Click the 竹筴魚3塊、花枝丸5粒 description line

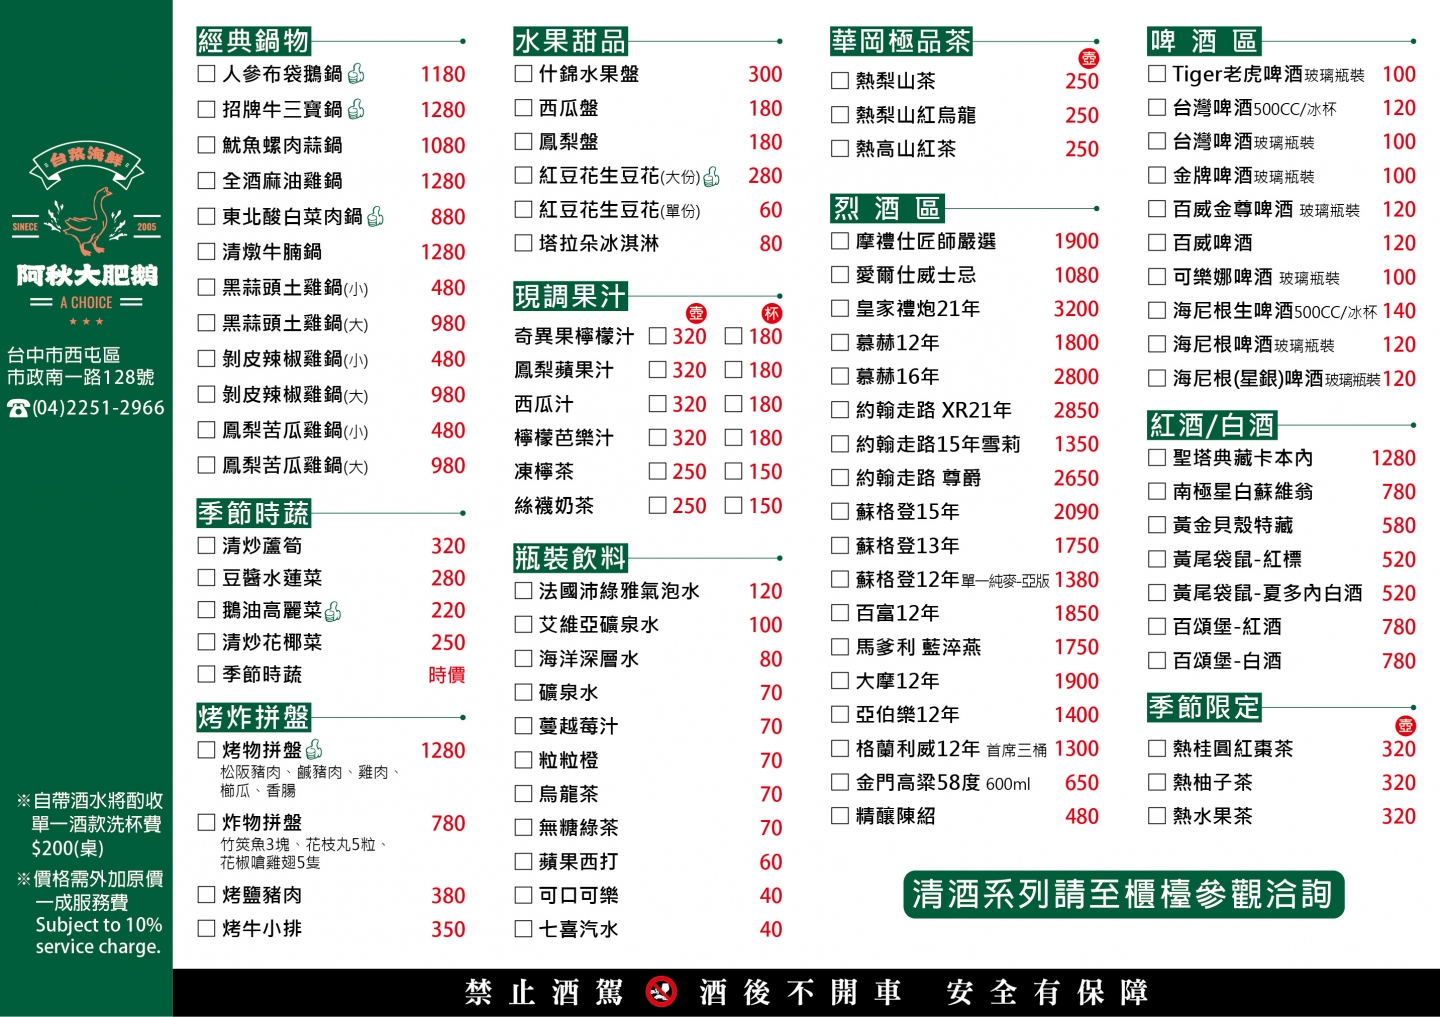(x=304, y=845)
